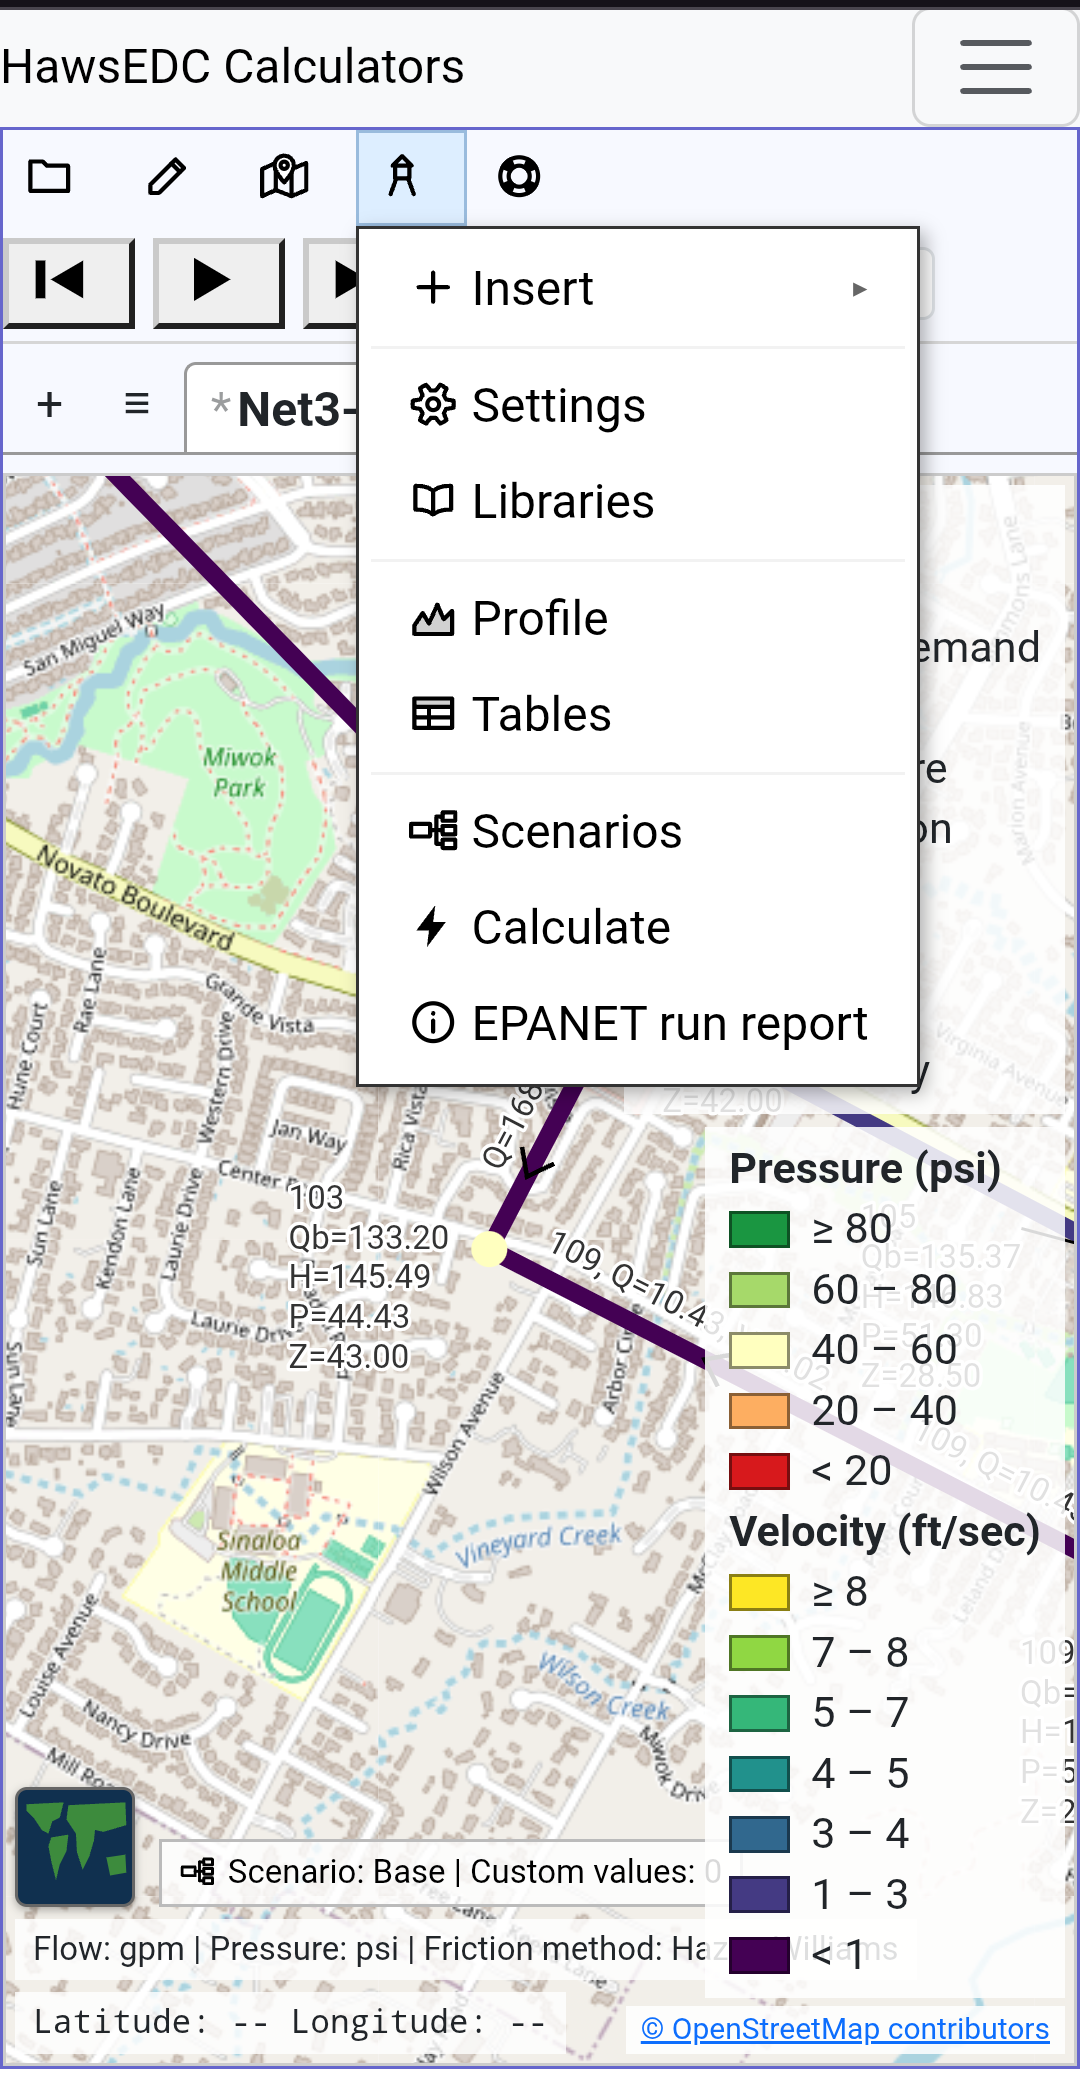This screenshot has height=2073, width=1080.
Task: Select the Net3 document tab
Action: (272, 409)
